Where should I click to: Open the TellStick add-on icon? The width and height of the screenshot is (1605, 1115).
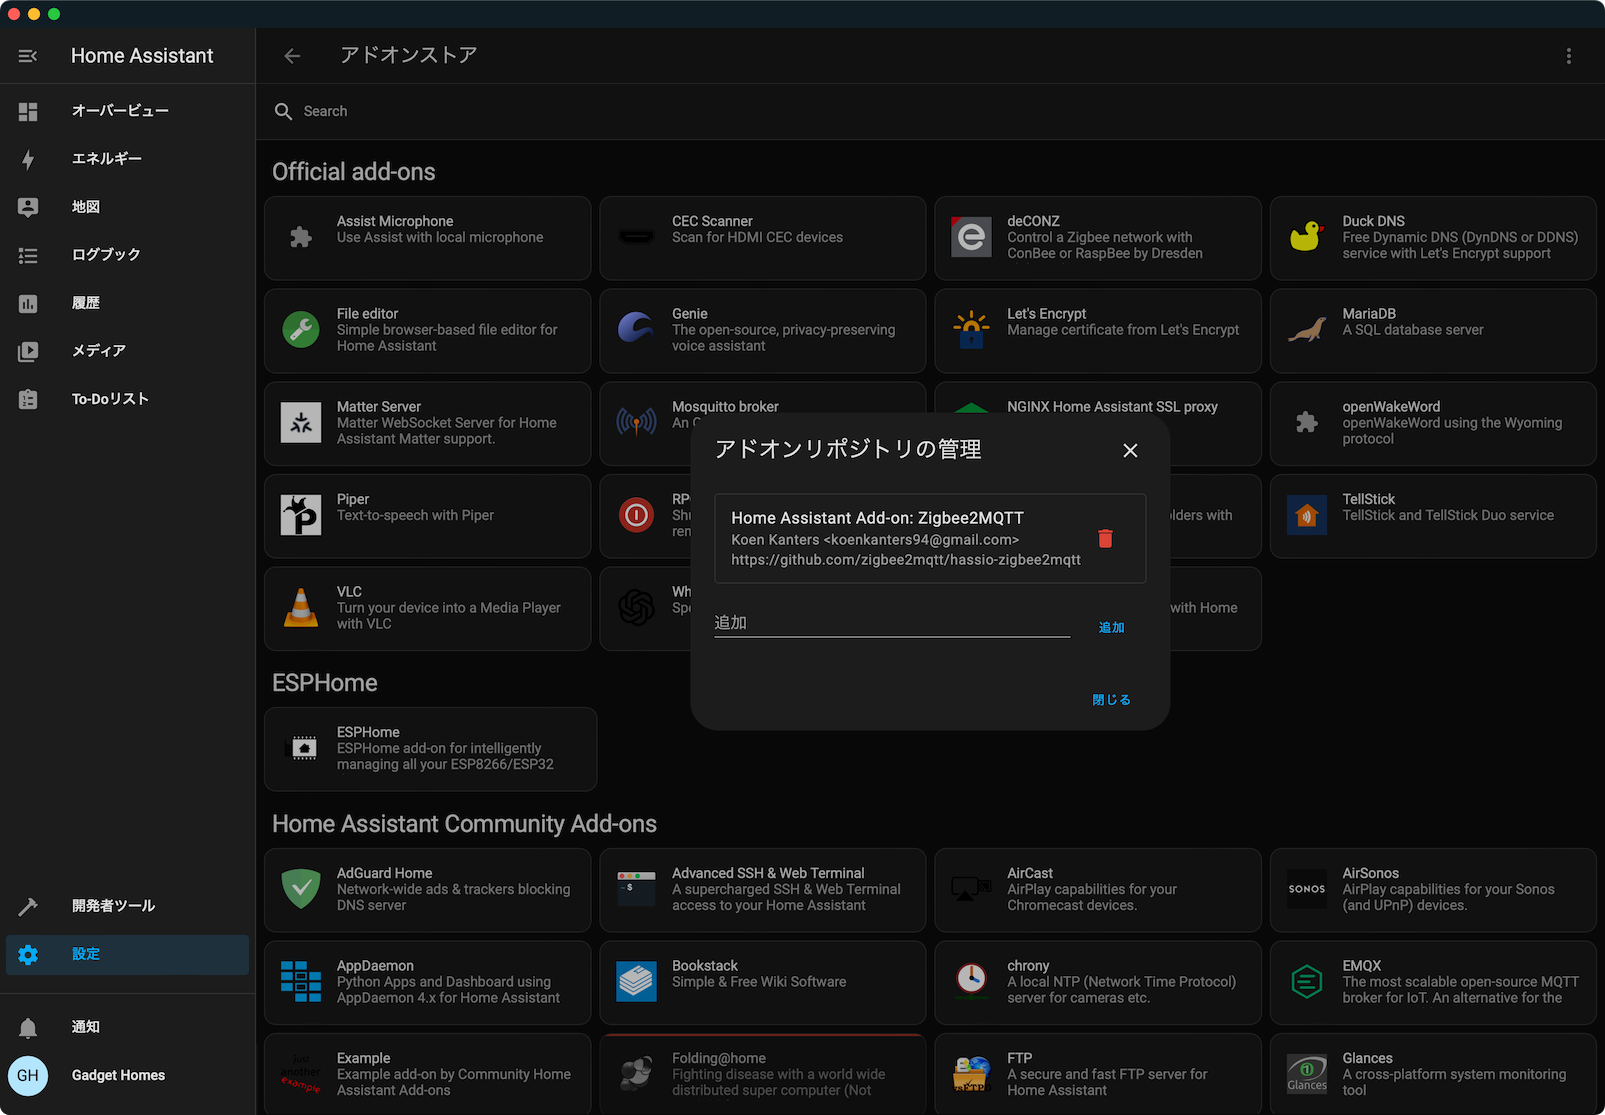(1306, 515)
